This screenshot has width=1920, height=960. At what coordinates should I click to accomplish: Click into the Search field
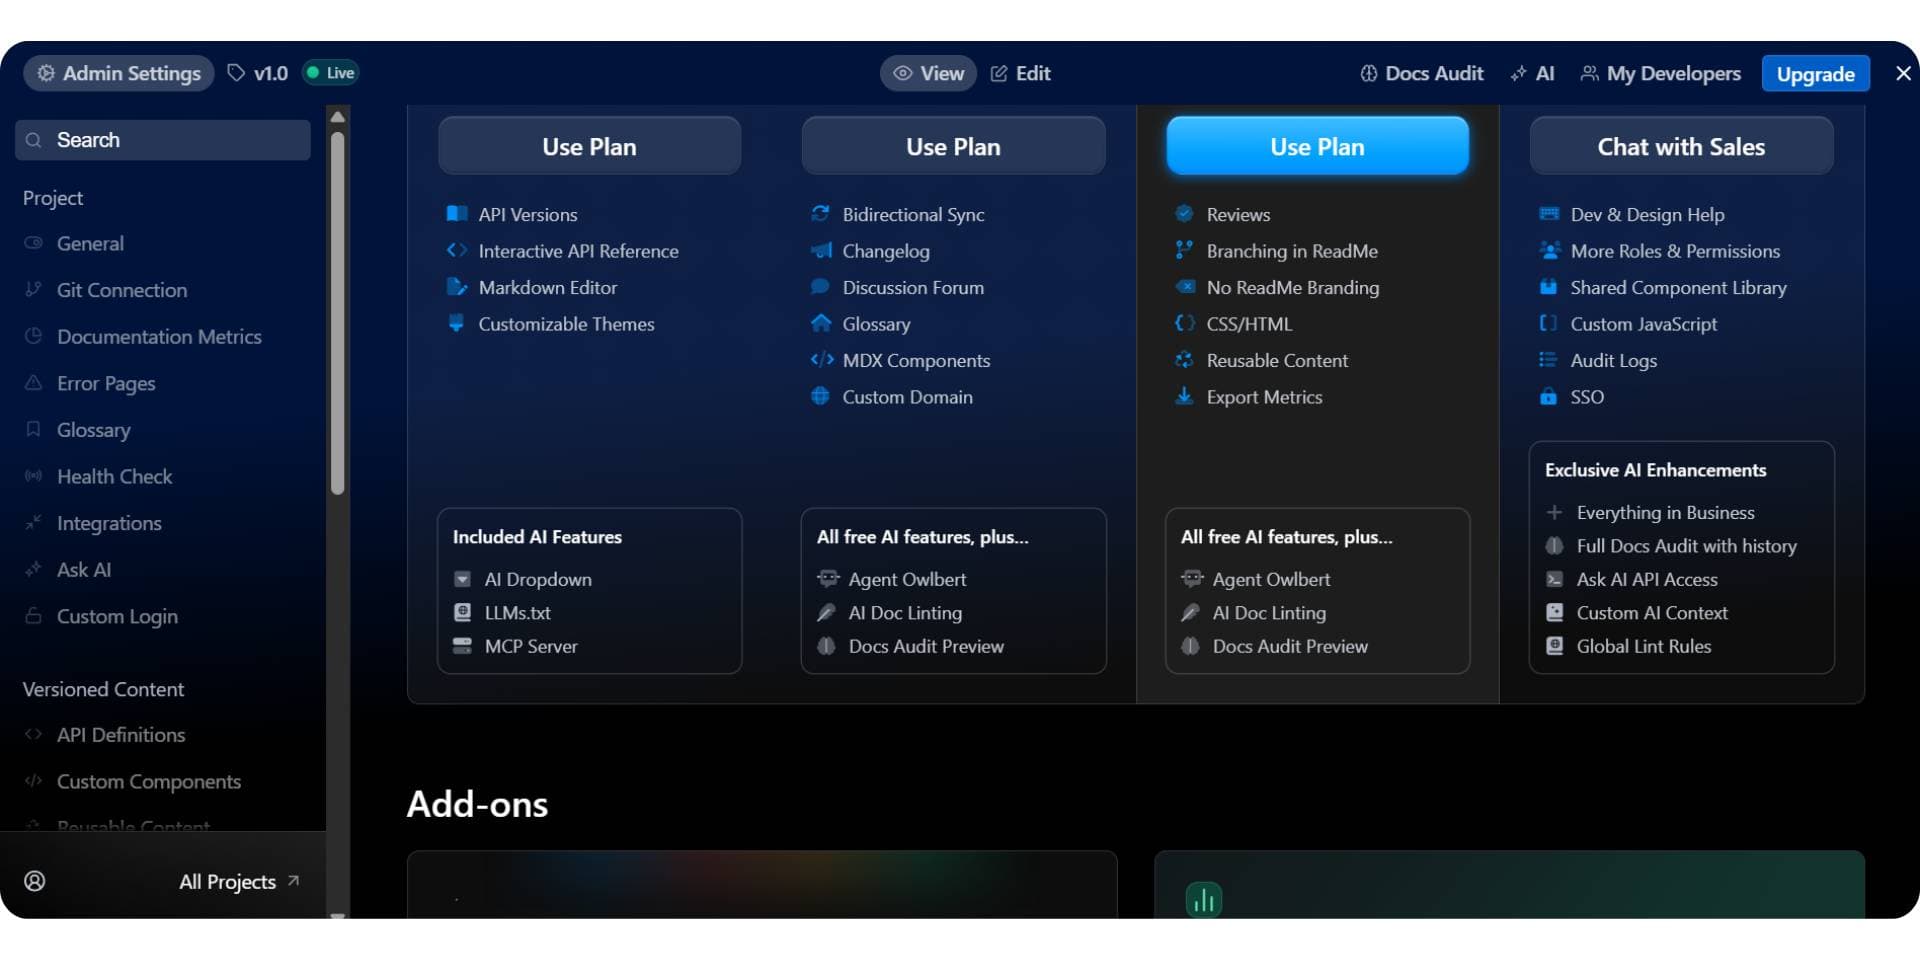point(163,140)
